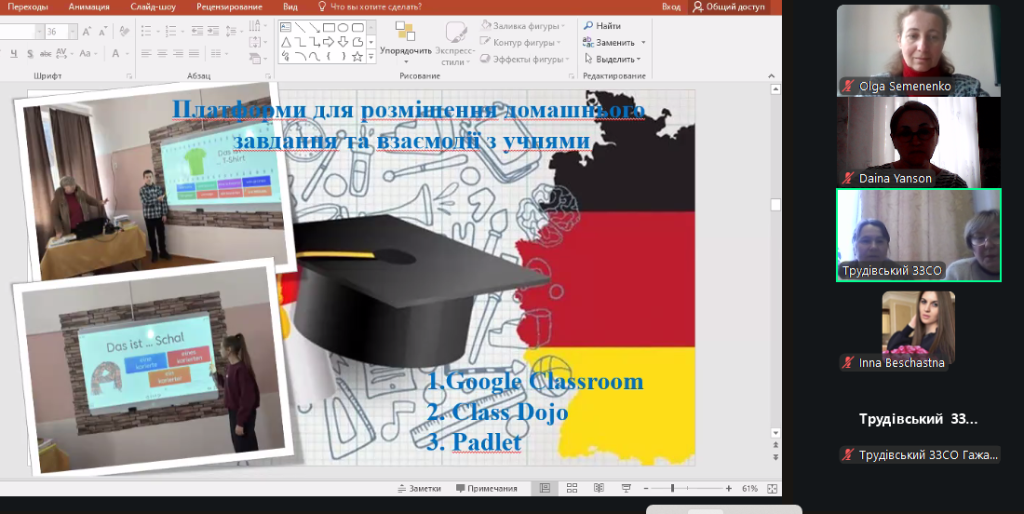This screenshot has width=1024, height=514.
Task: Select the star shape in gallery
Action: click(358, 57)
